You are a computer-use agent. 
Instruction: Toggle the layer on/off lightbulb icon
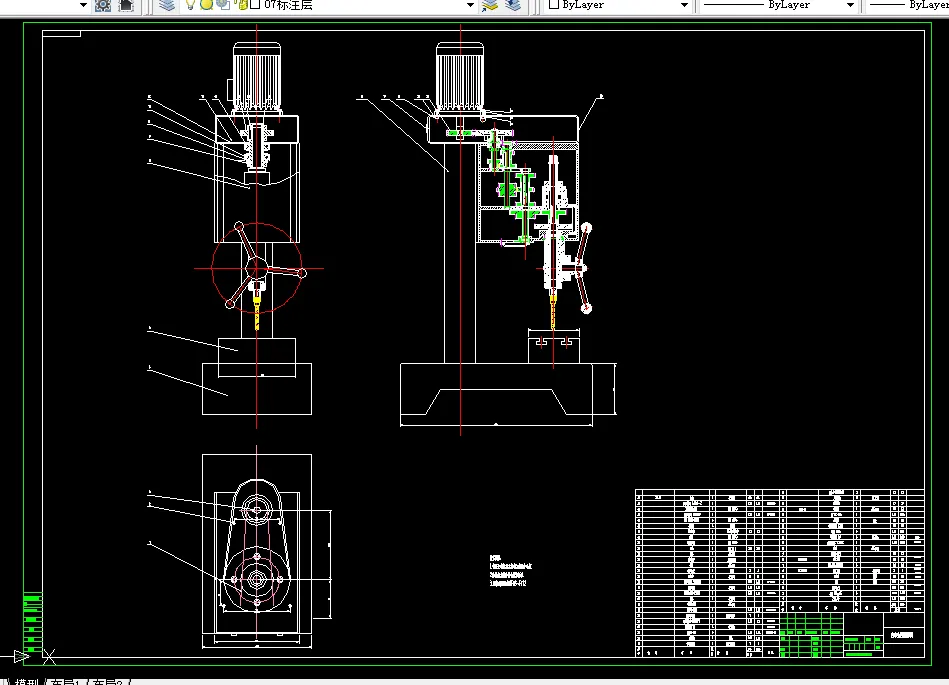click(190, 5)
